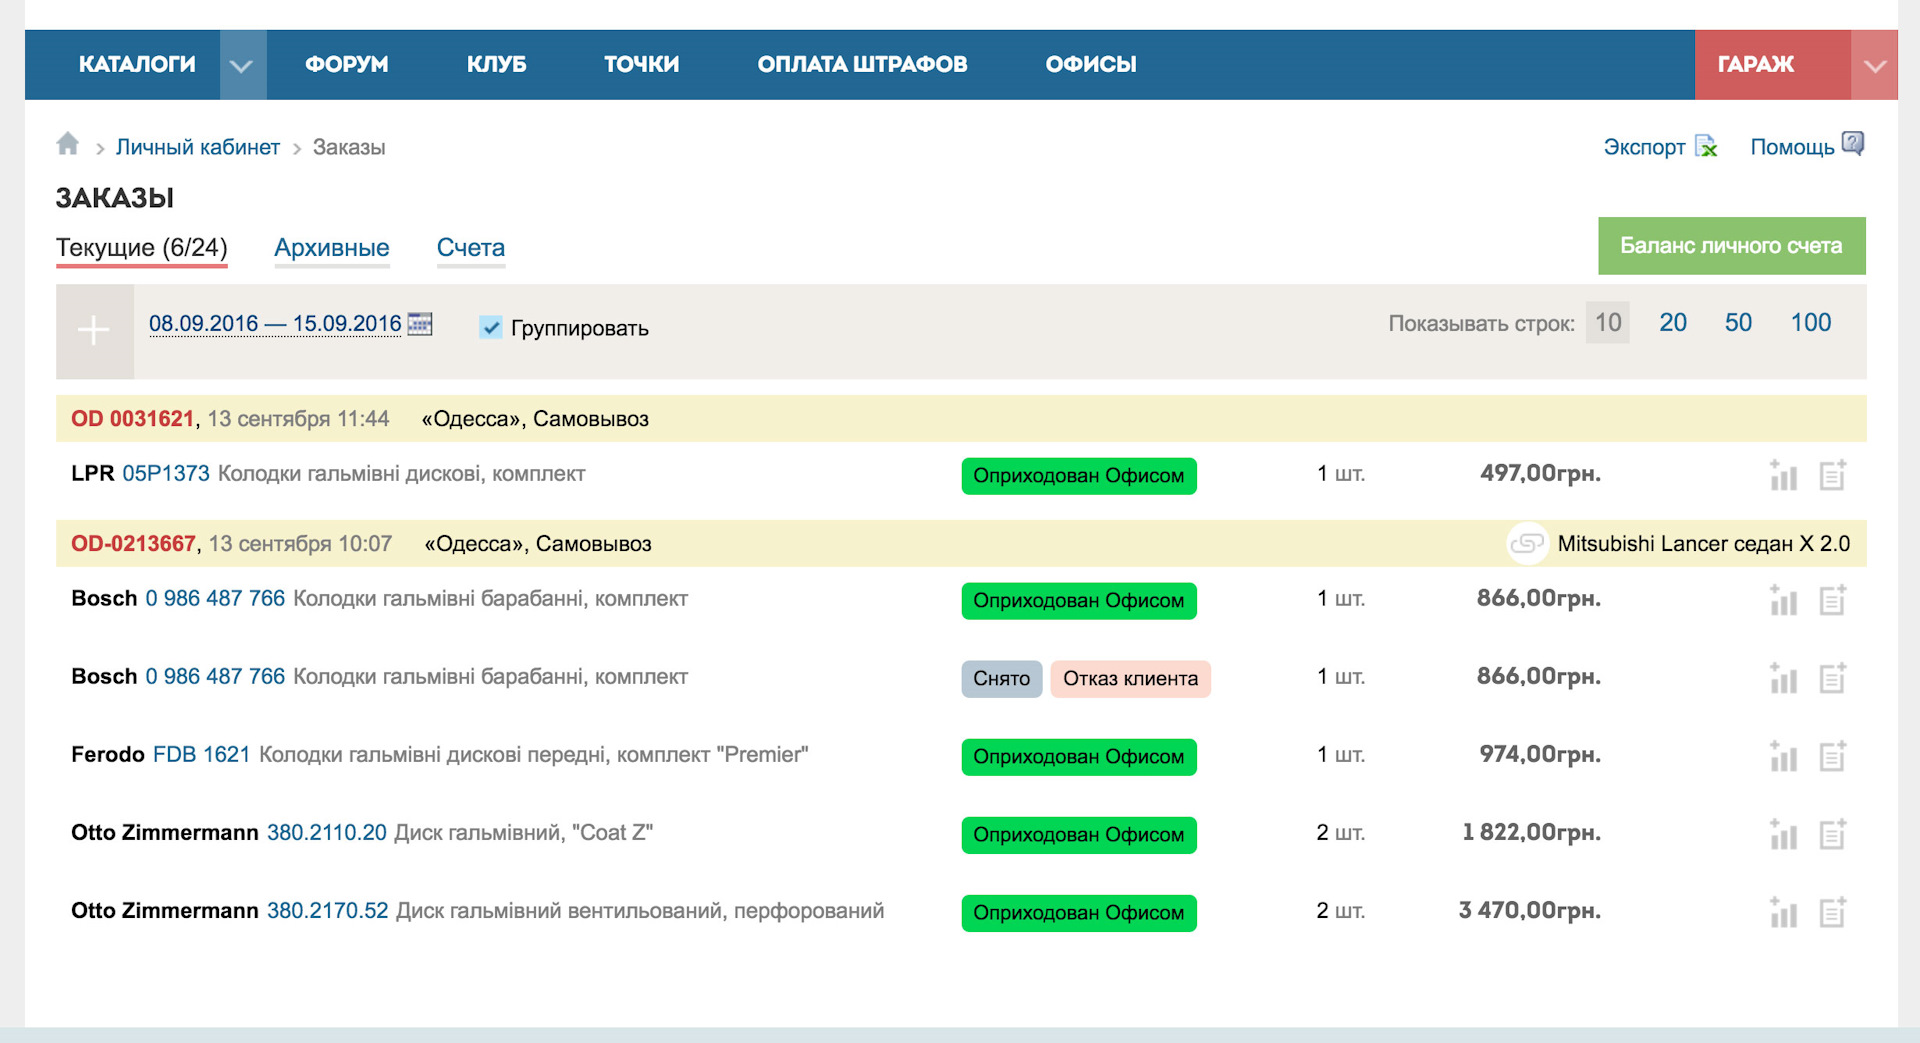Open chart icon for Ferodo FDB 1621 row

[x=1783, y=756]
